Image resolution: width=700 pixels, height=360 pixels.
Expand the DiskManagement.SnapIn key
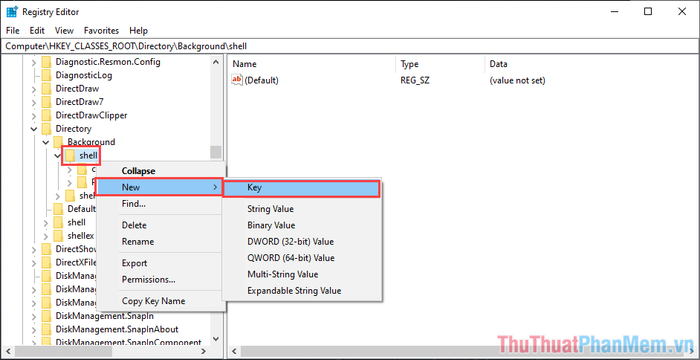[x=34, y=316]
